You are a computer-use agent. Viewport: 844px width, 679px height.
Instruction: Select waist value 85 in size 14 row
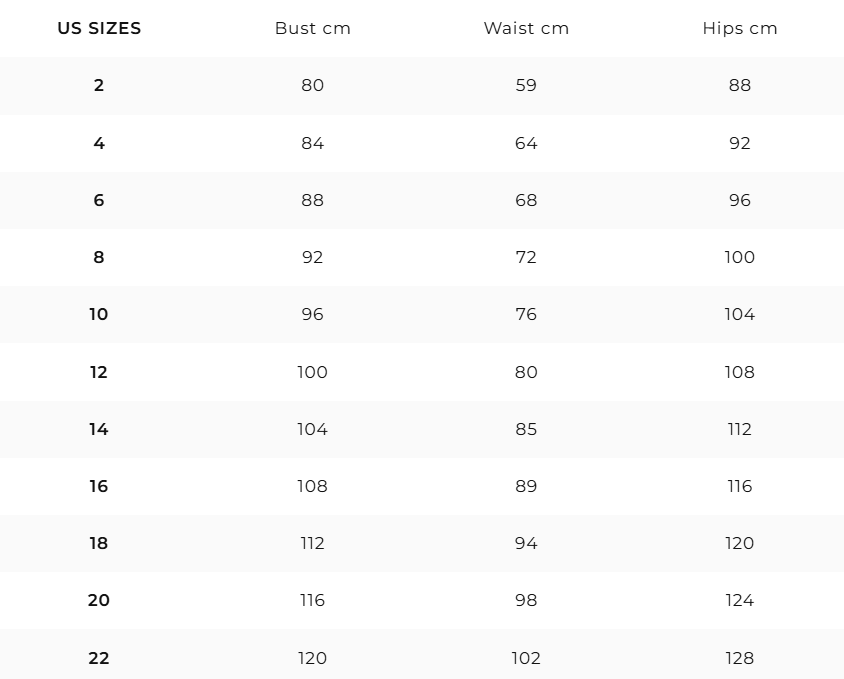526,429
